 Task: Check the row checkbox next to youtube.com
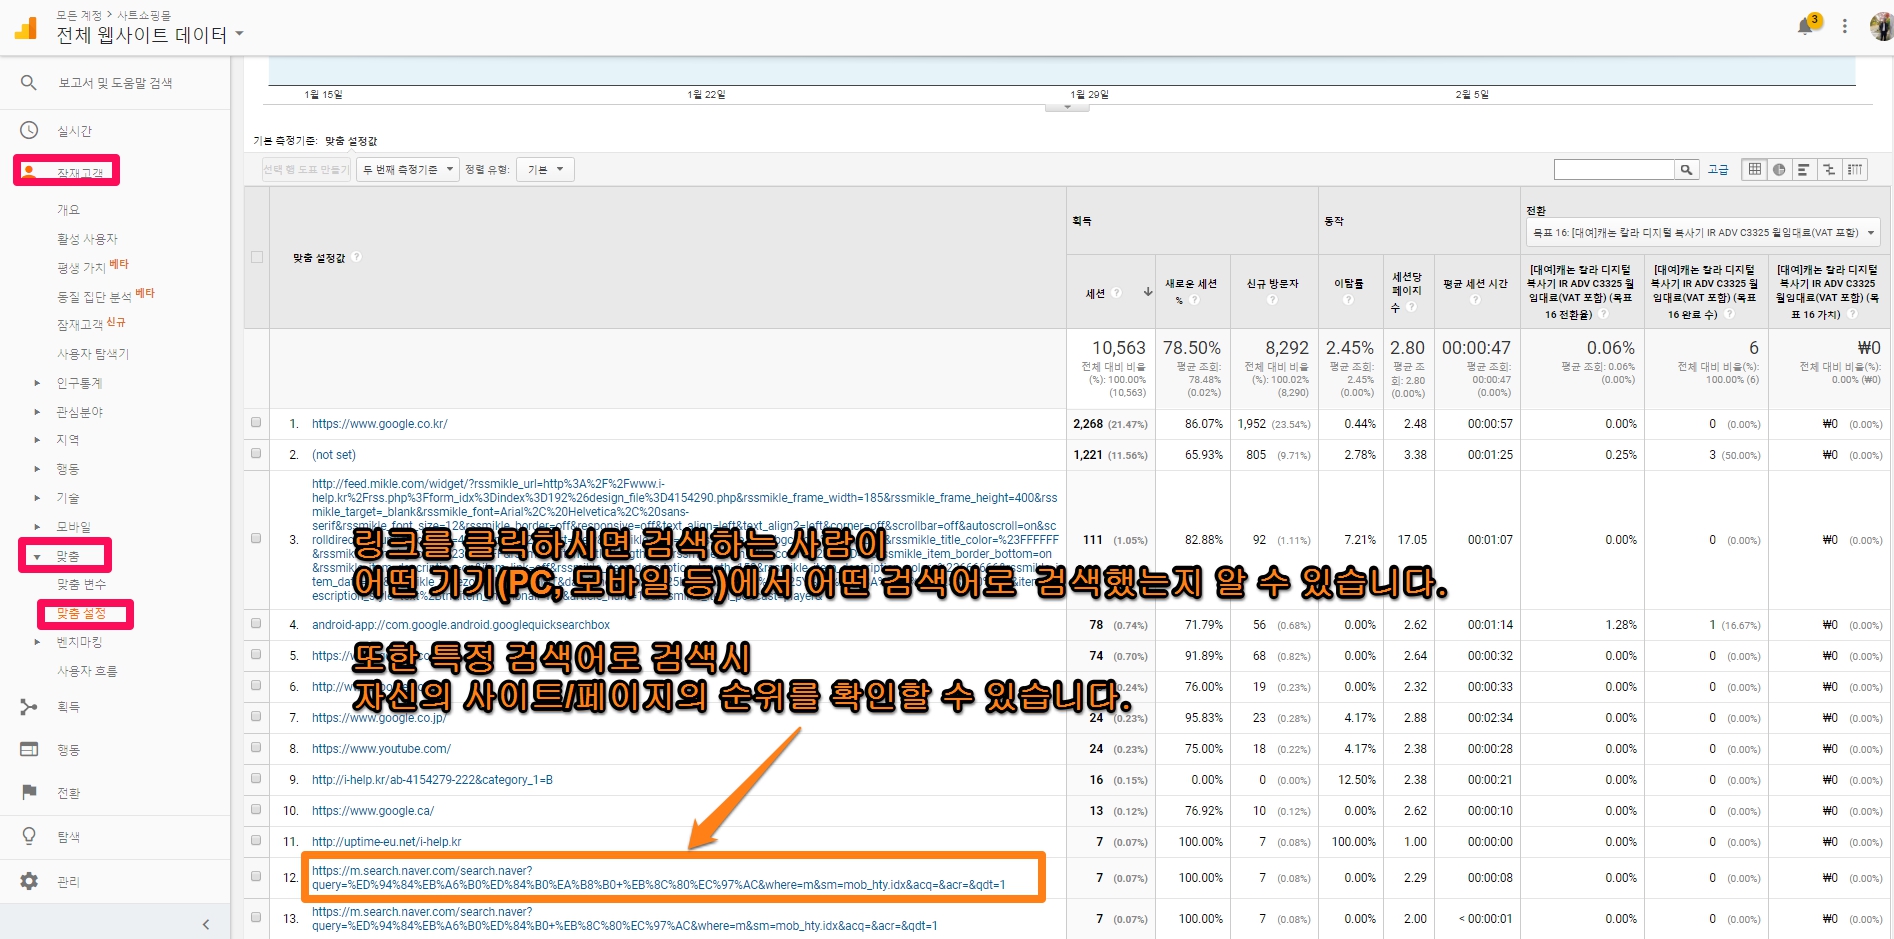256,748
